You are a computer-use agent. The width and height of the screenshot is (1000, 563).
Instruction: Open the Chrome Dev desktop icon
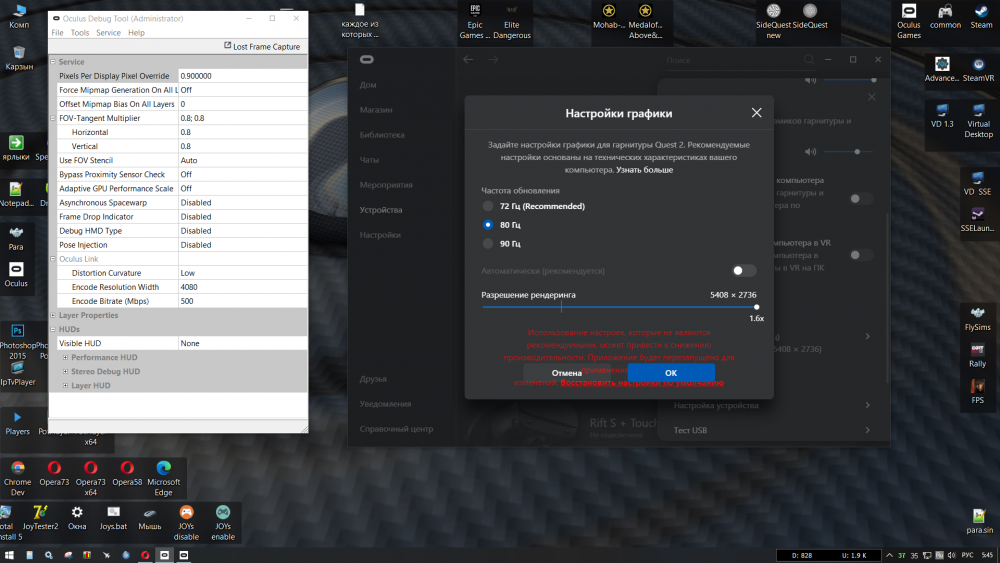(x=17, y=478)
